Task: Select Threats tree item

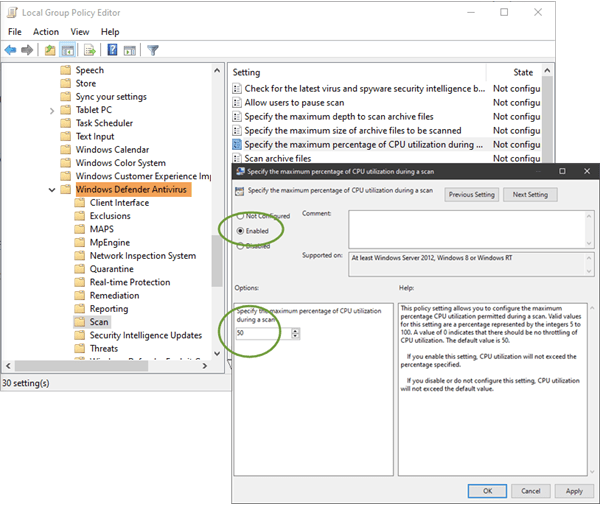Action: (104, 348)
